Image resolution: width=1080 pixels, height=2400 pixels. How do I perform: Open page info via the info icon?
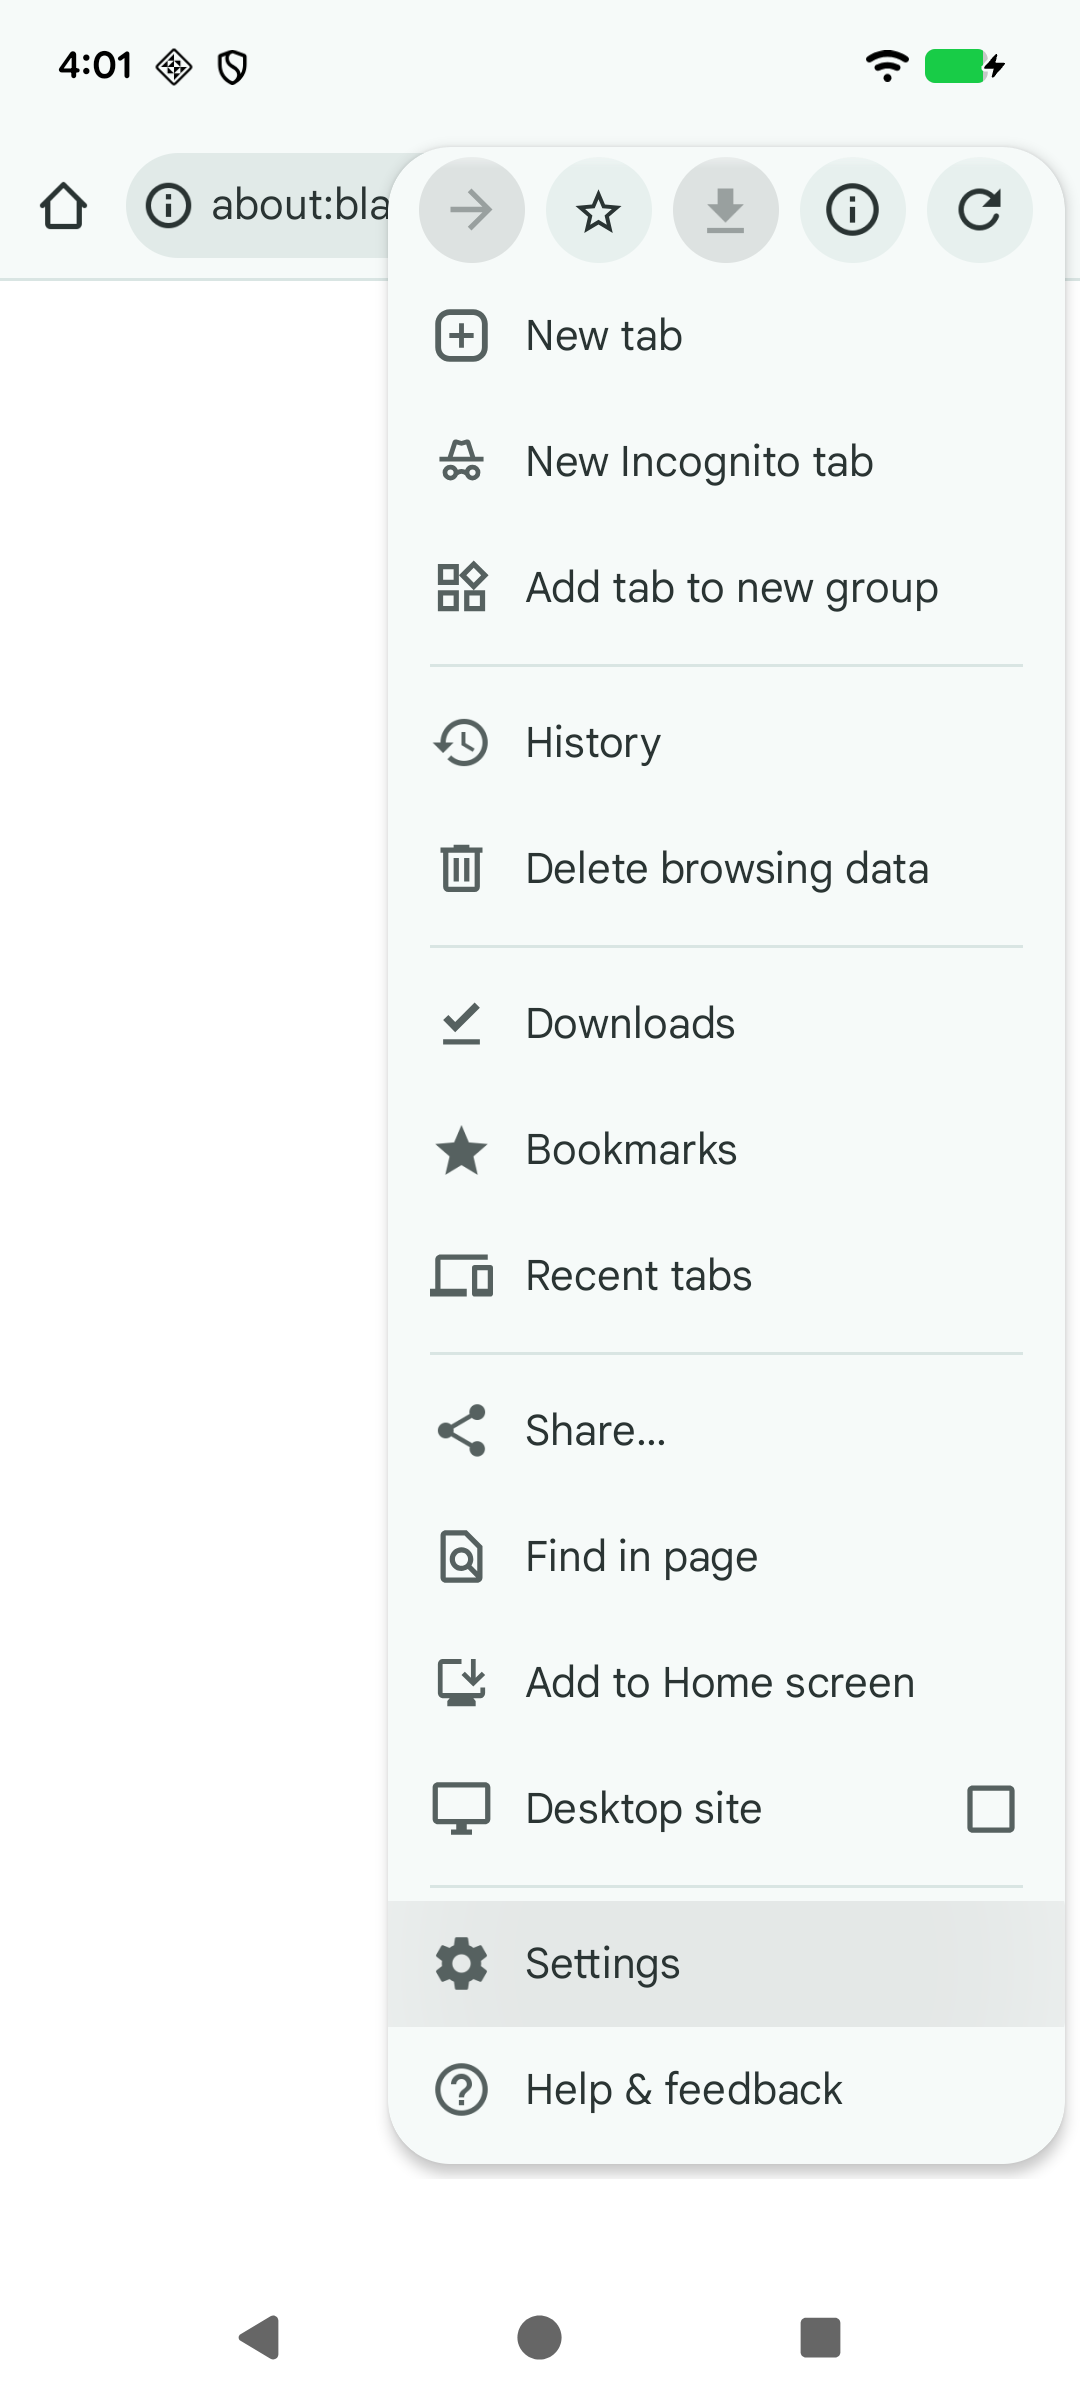(852, 210)
